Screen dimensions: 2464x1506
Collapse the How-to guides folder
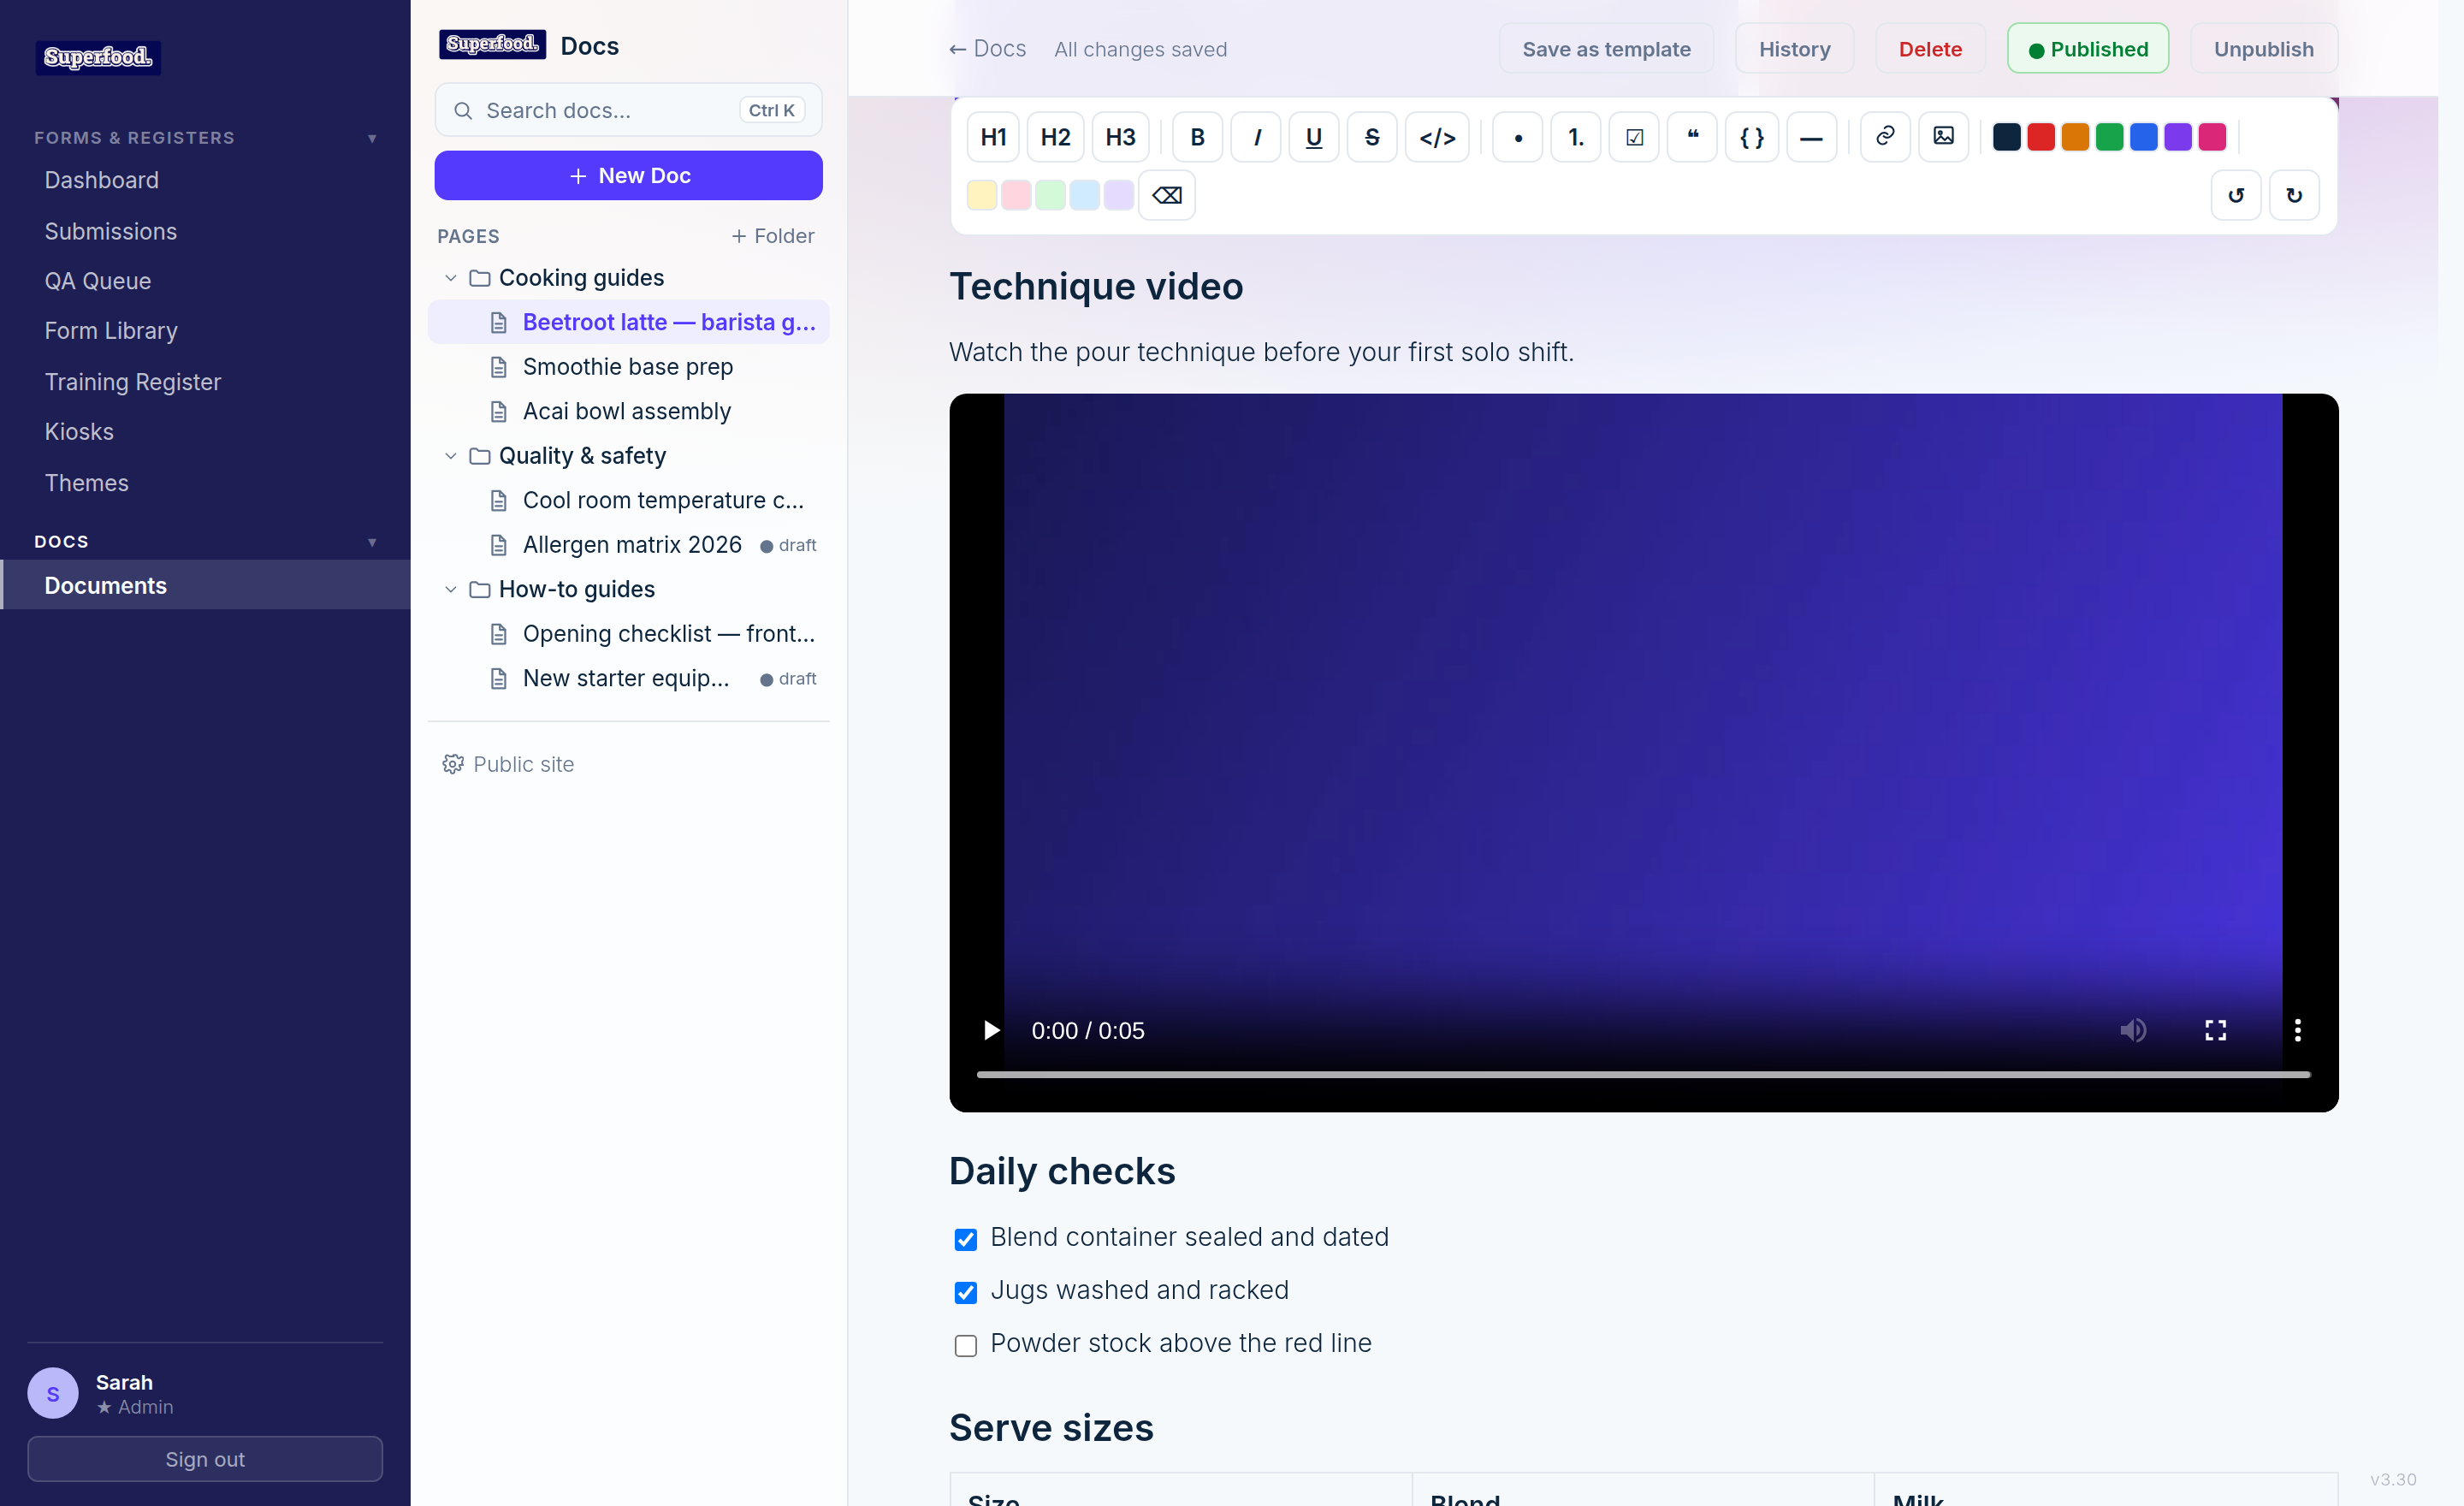click(x=451, y=590)
